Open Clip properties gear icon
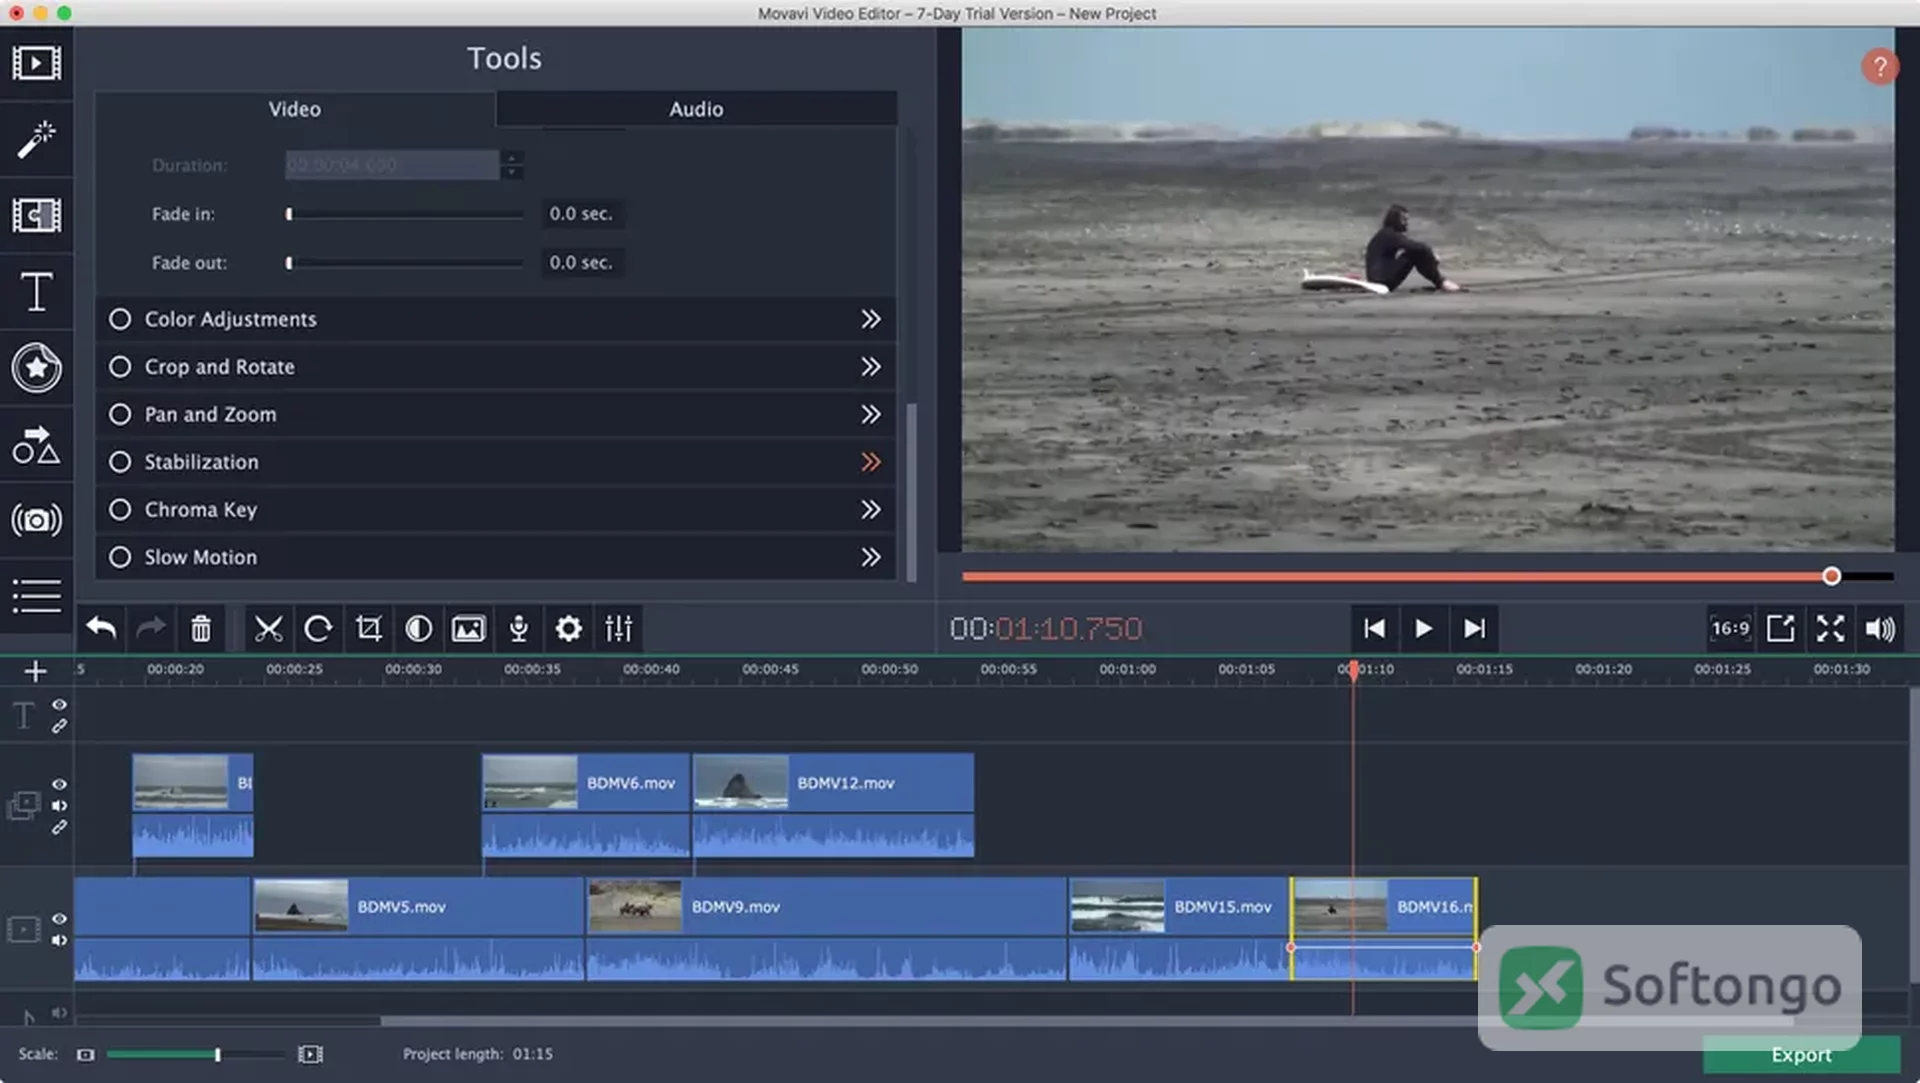The image size is (1920, 1083). pyautogui.click(x=568, y=628)
